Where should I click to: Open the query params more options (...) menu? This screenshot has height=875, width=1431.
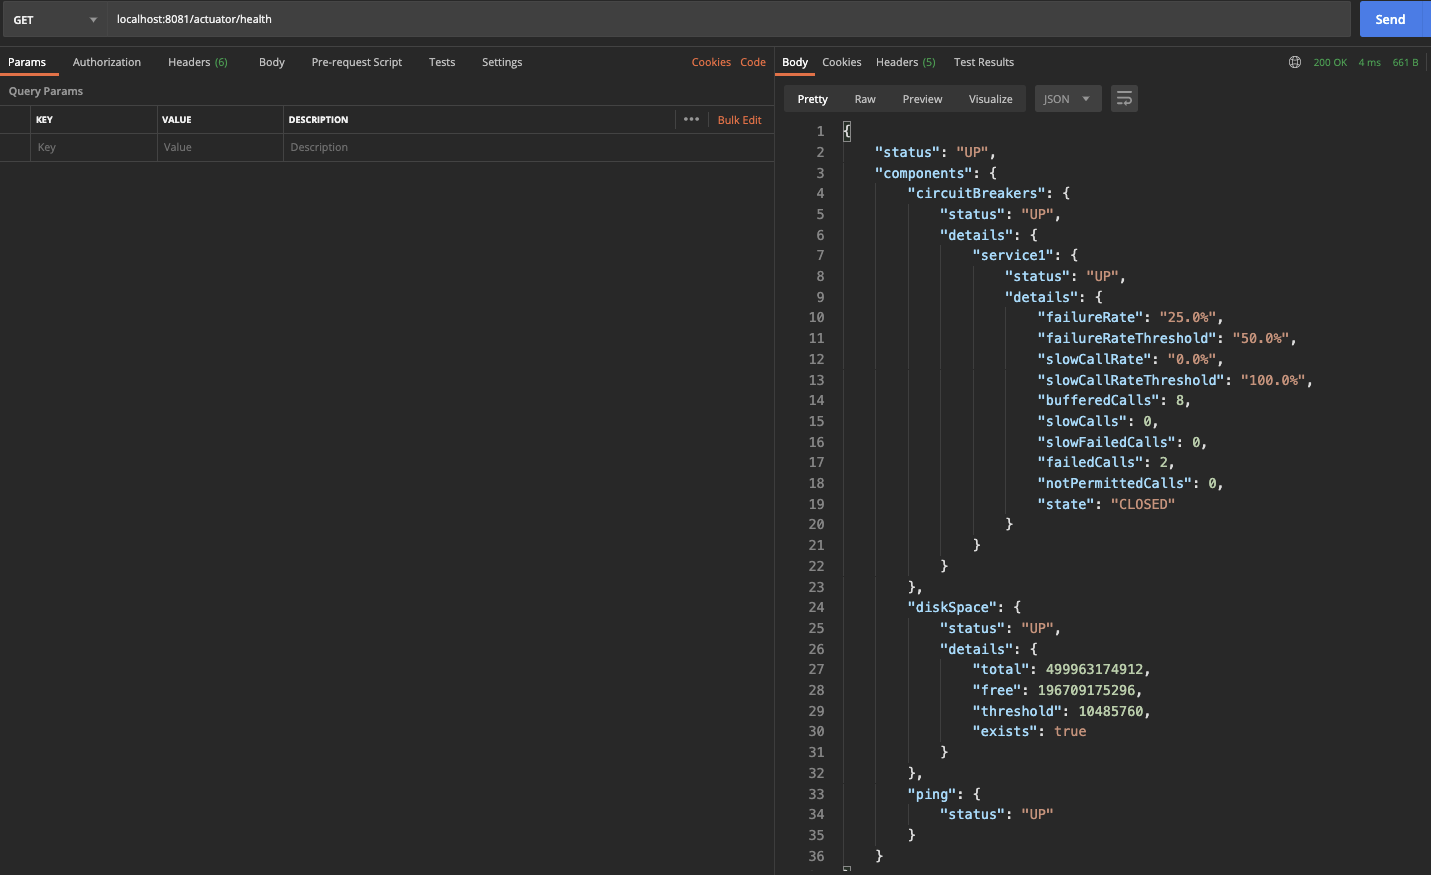[691, 119]
